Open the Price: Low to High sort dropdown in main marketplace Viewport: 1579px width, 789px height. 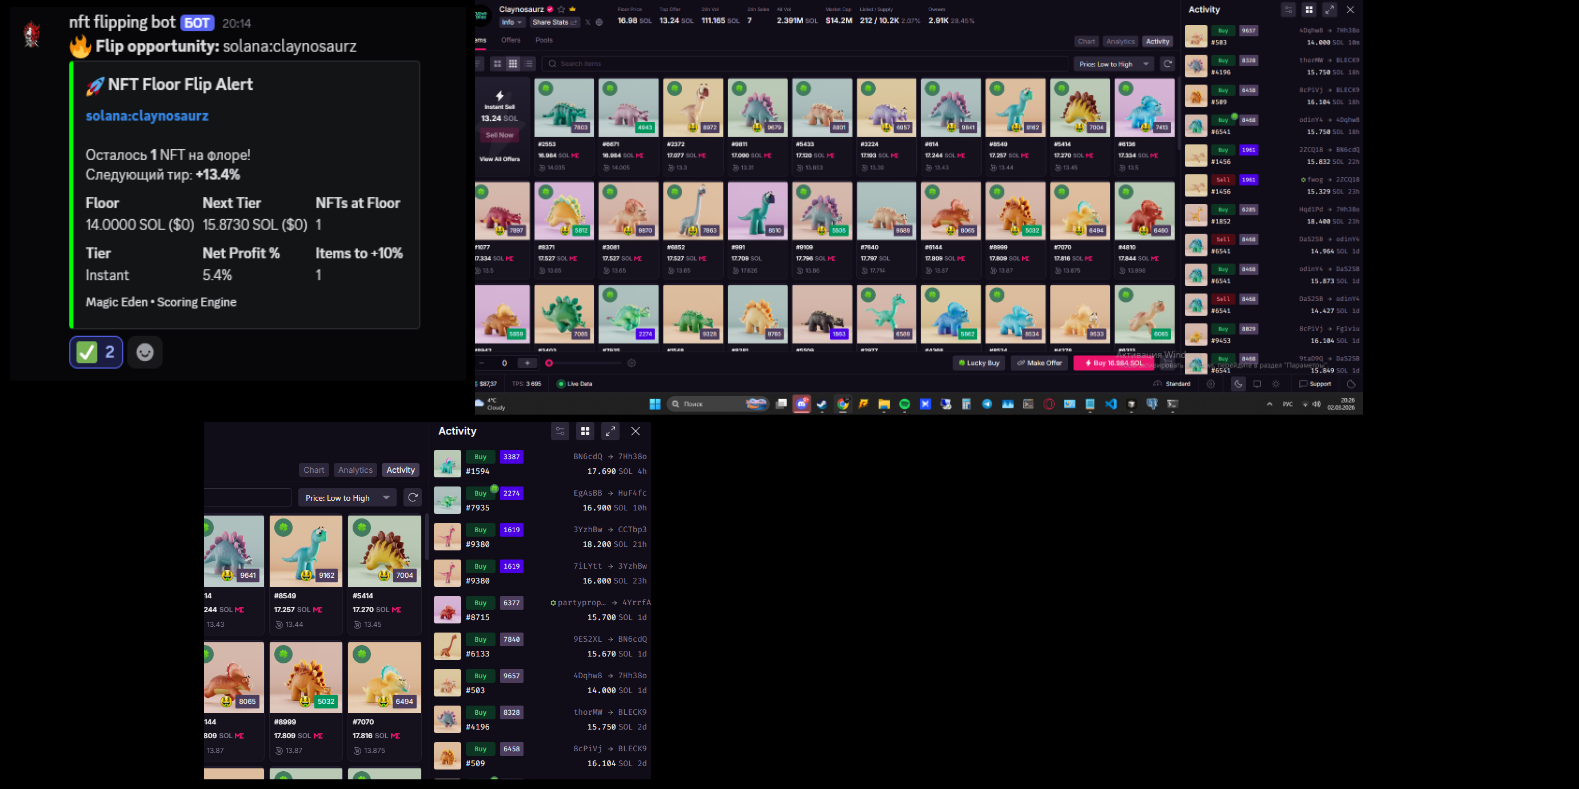[x=1114, y=64]
